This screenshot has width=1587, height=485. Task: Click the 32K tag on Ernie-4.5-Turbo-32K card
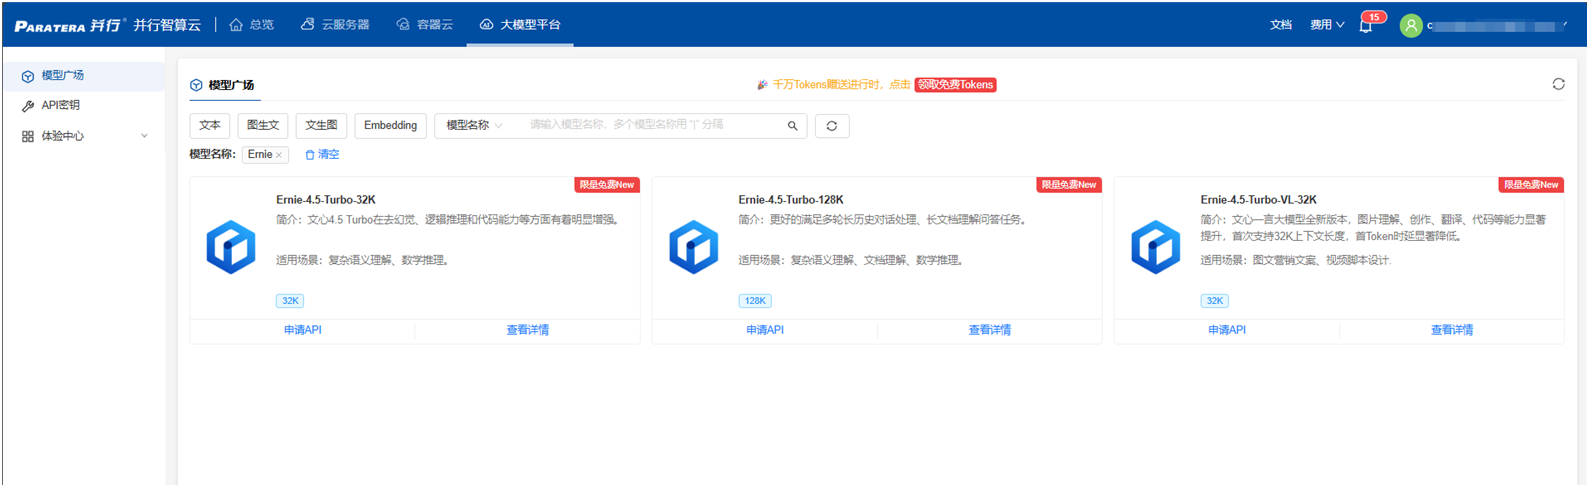(290, 301)
